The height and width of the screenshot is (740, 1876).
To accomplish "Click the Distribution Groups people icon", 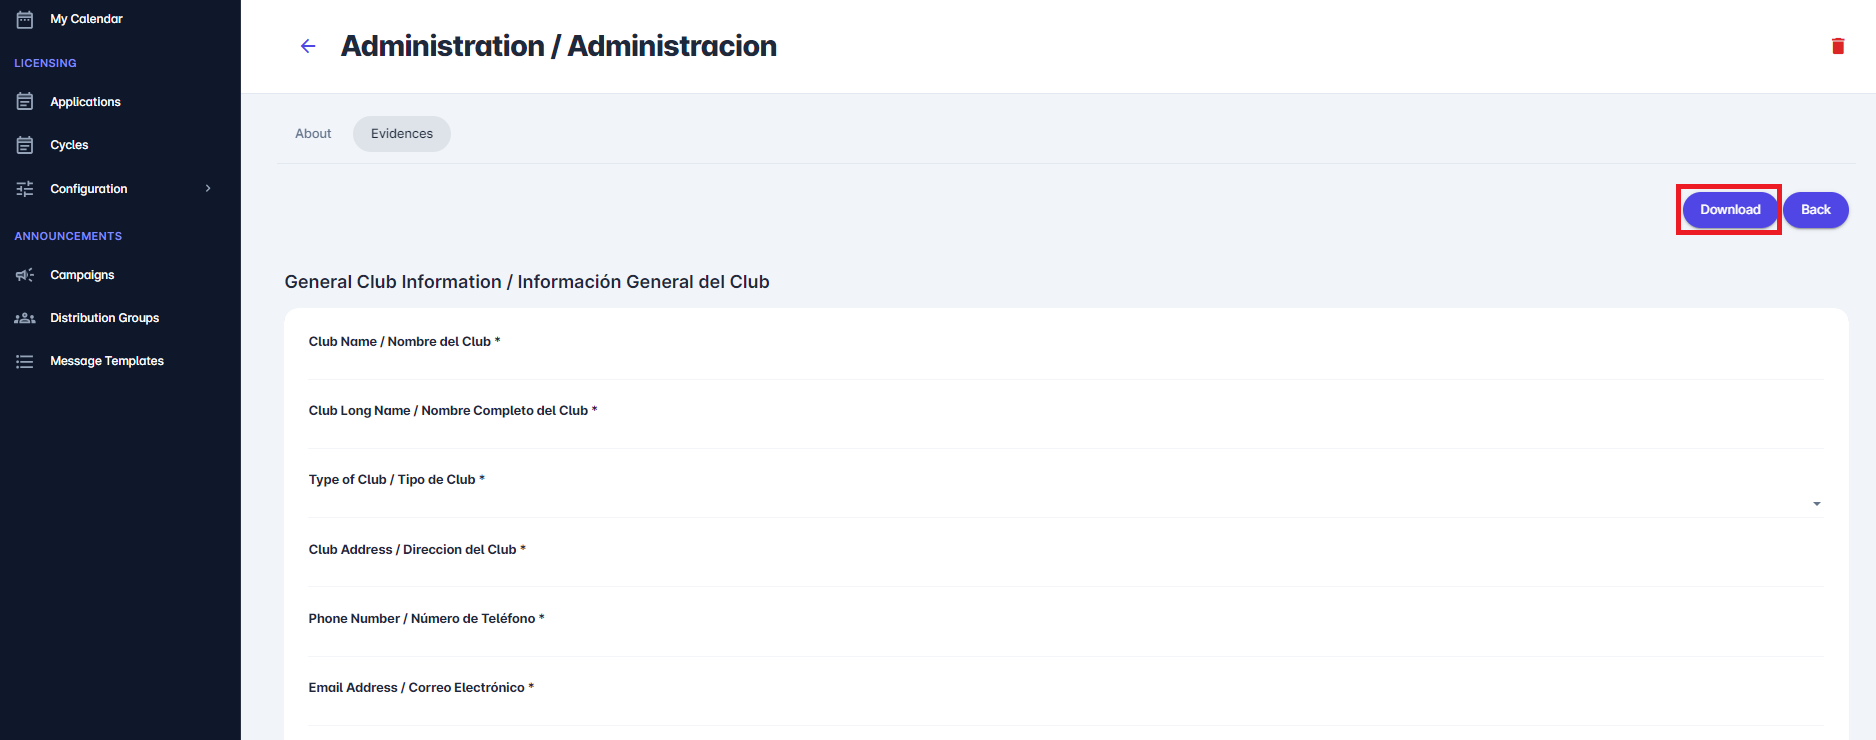I will coord(25,318).
